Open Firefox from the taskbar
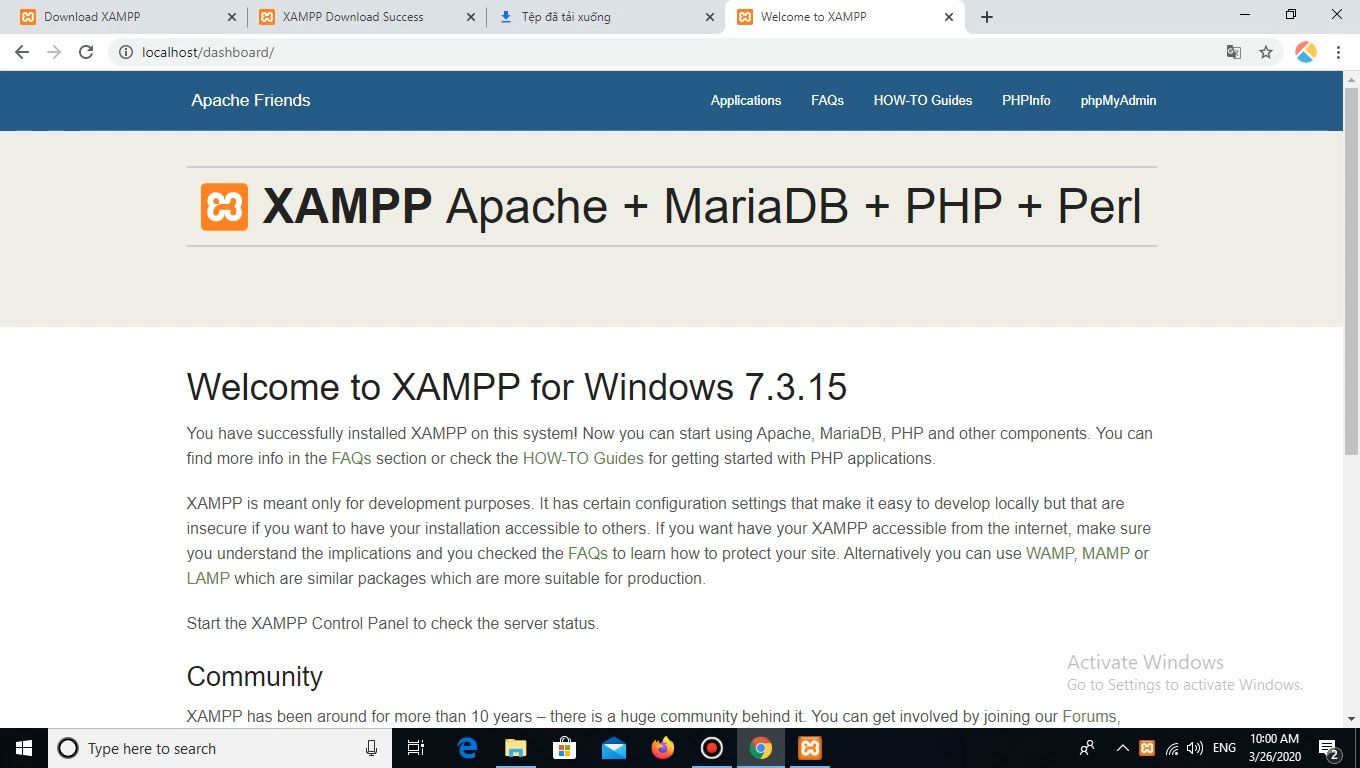 coord(662,748)
